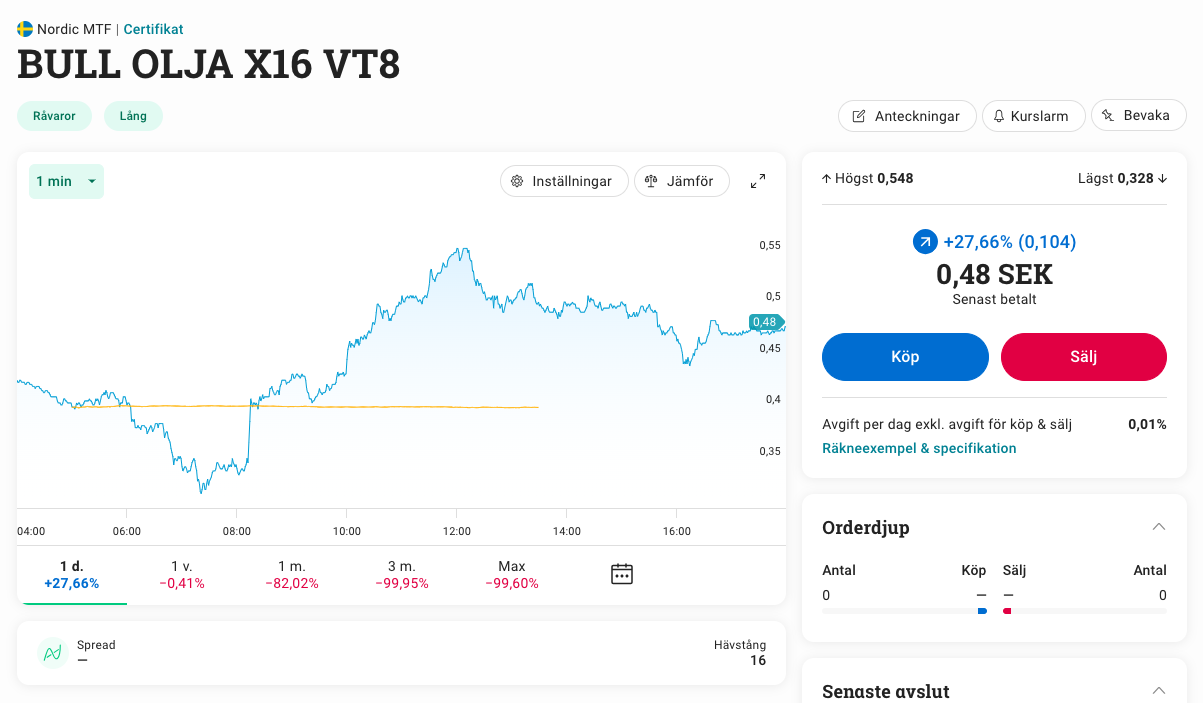This screenshot has width=1203, height=703.
Task: Click the Swedish flag icon
Action: (25, 29)
